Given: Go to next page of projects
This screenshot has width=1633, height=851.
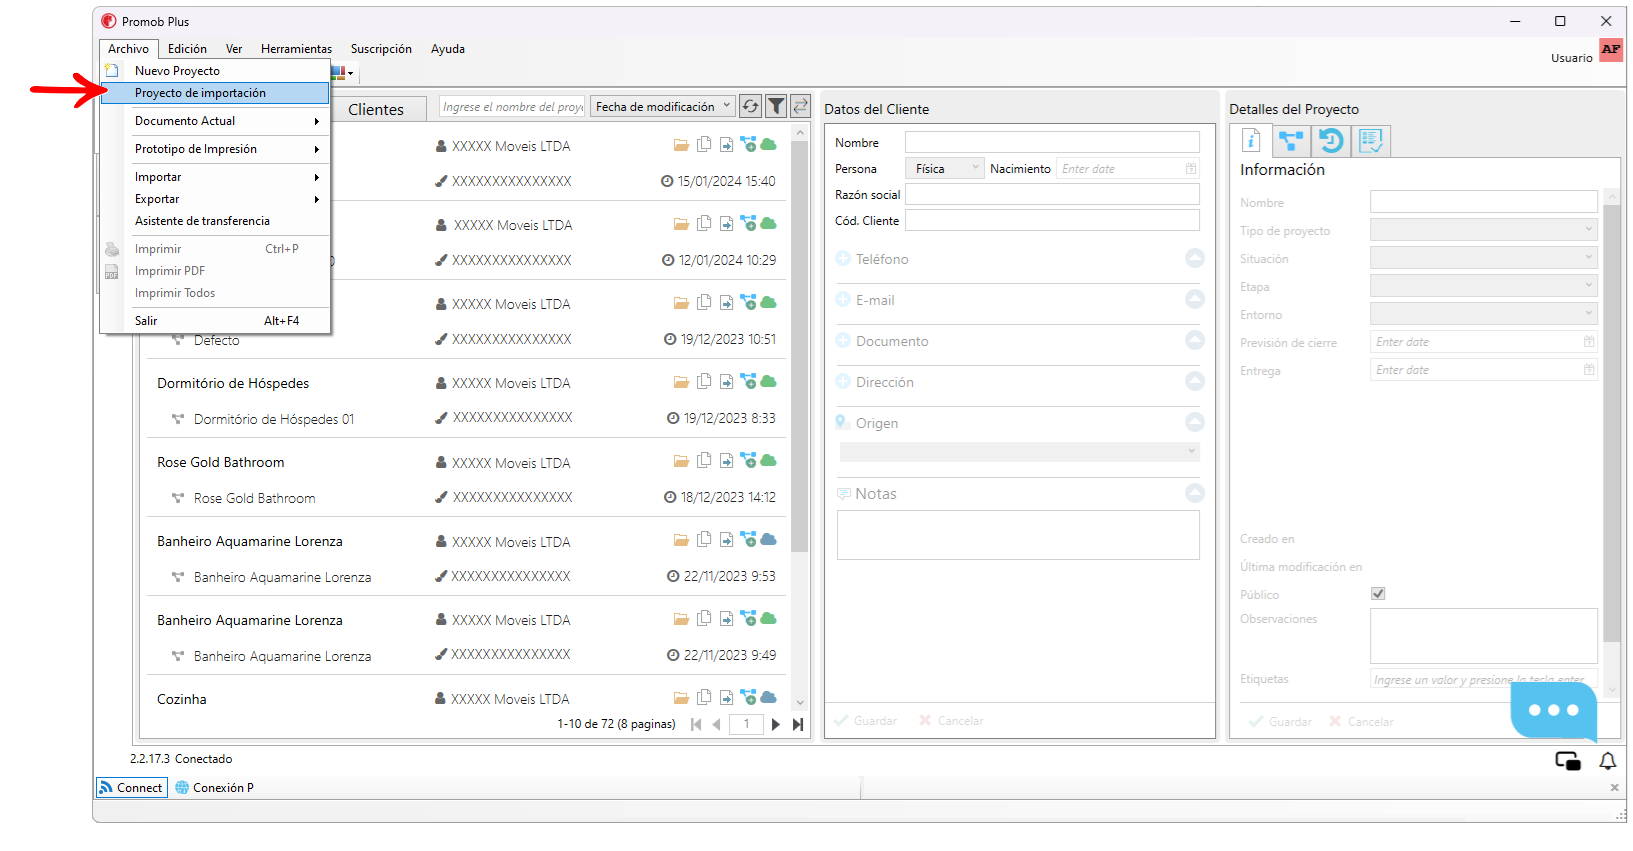Looking at the screenshot, I should tap(776, 724).
